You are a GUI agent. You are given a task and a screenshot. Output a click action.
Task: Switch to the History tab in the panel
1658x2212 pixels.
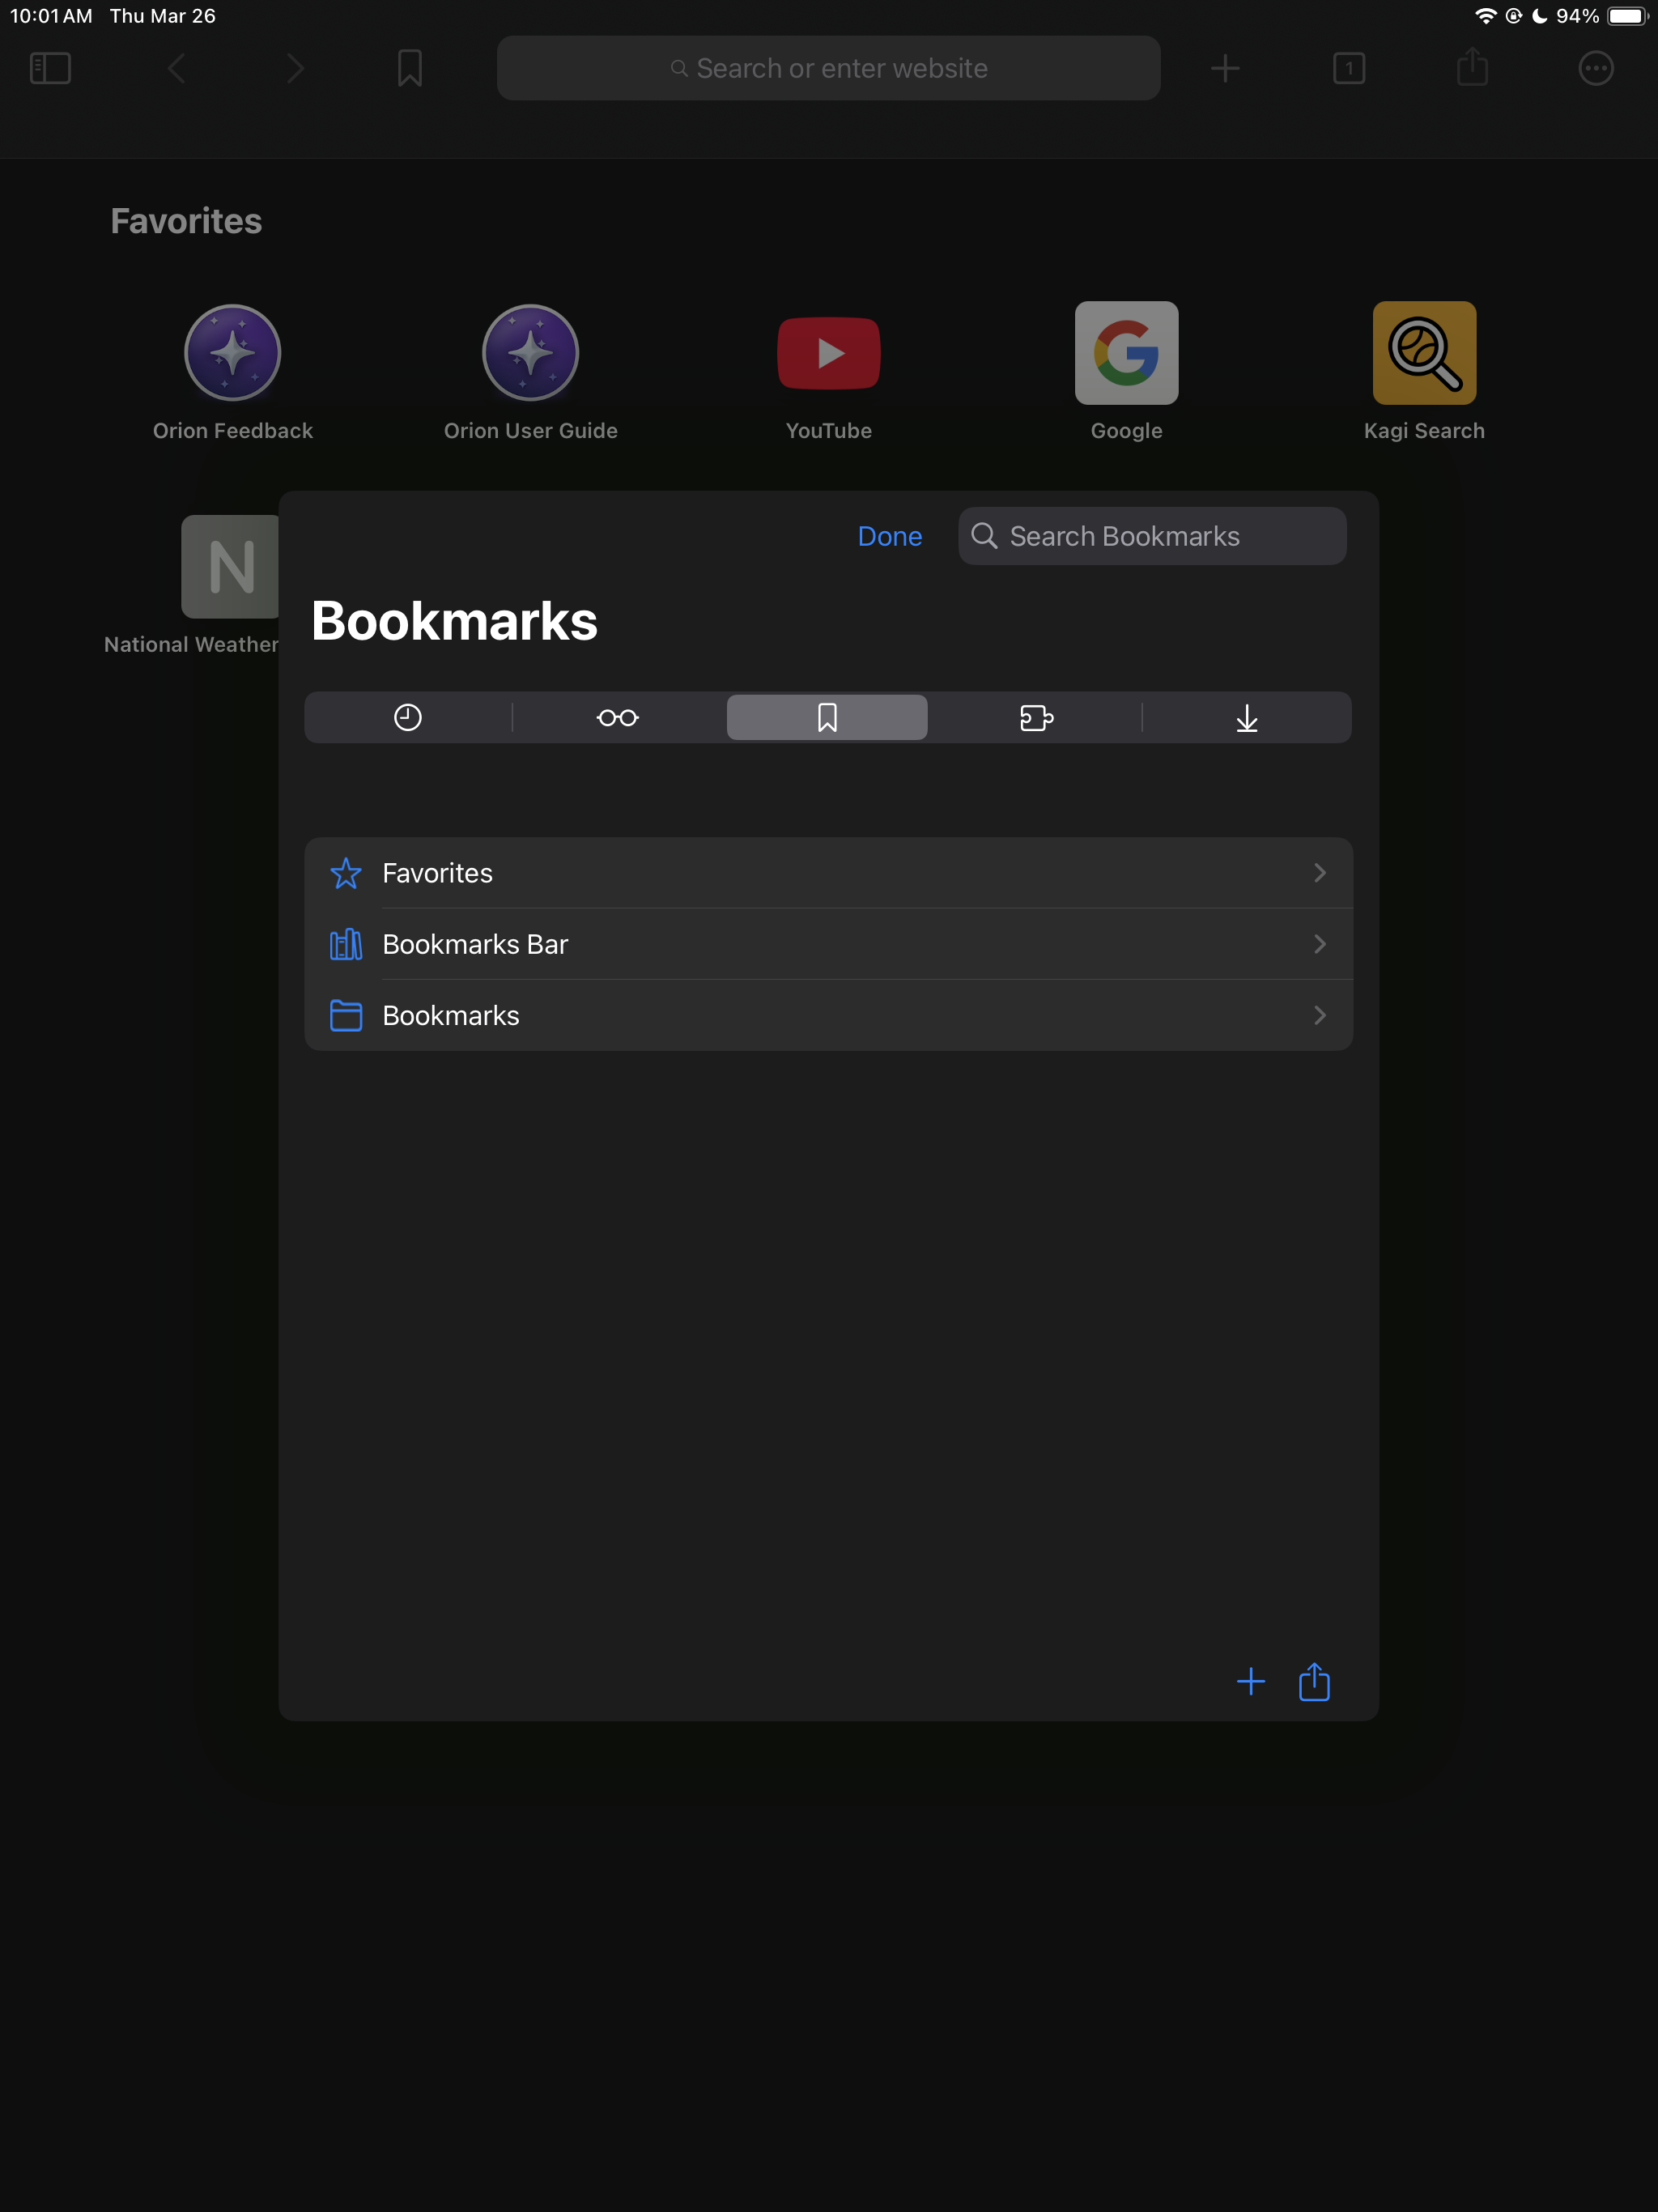point(407,717)
